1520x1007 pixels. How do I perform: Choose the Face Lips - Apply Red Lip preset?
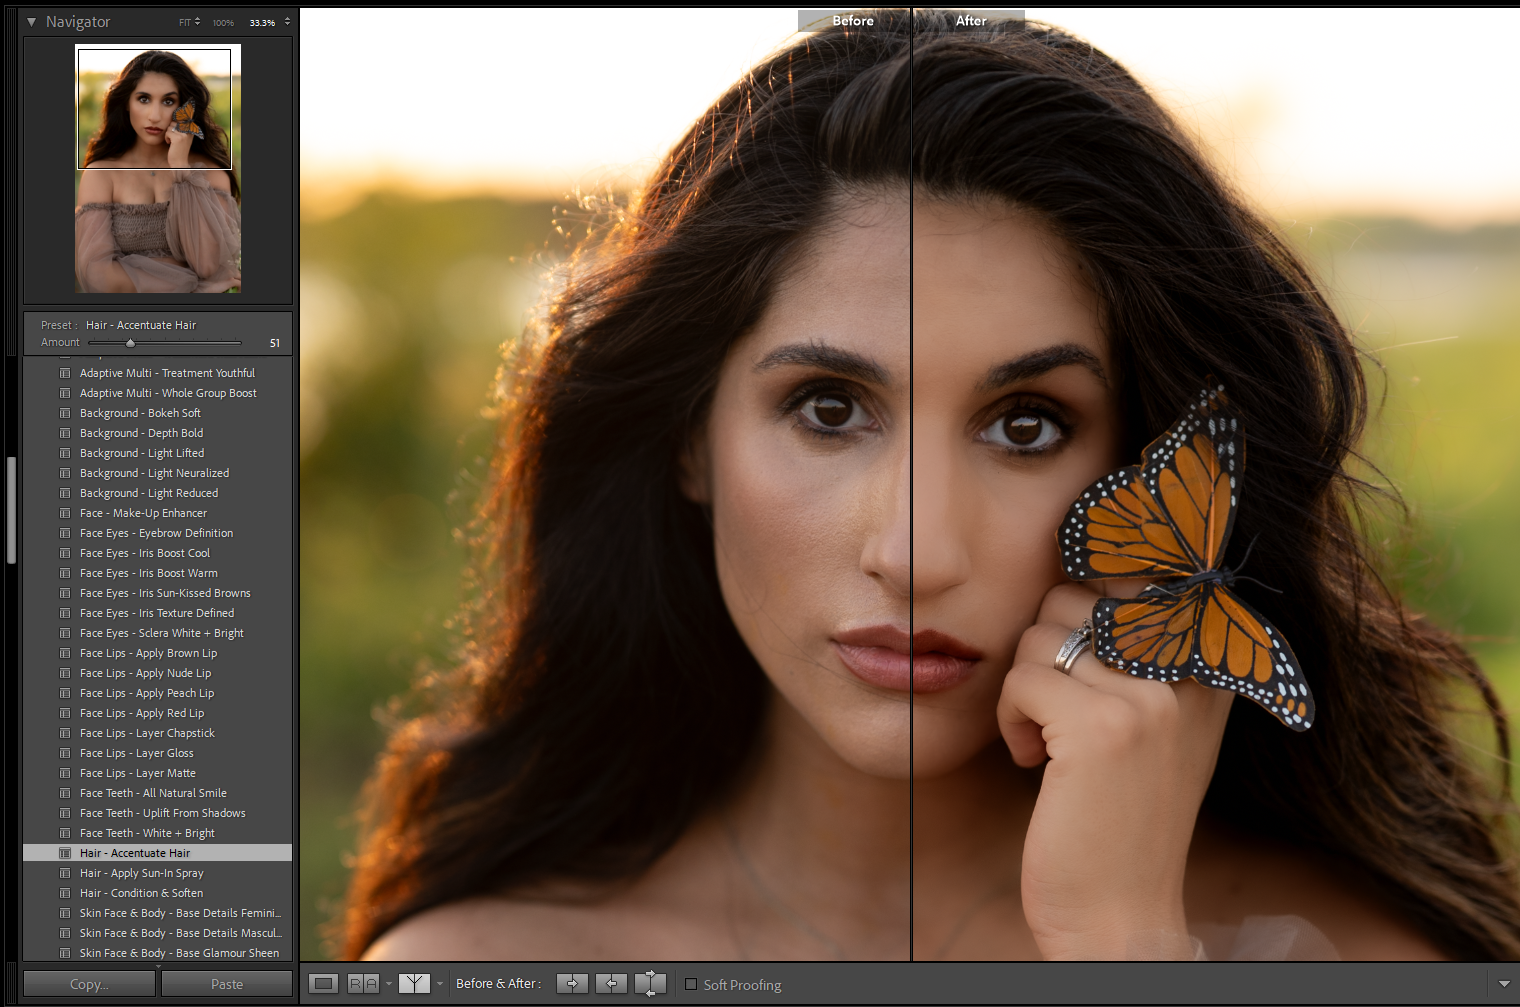(x=142, y=712)
